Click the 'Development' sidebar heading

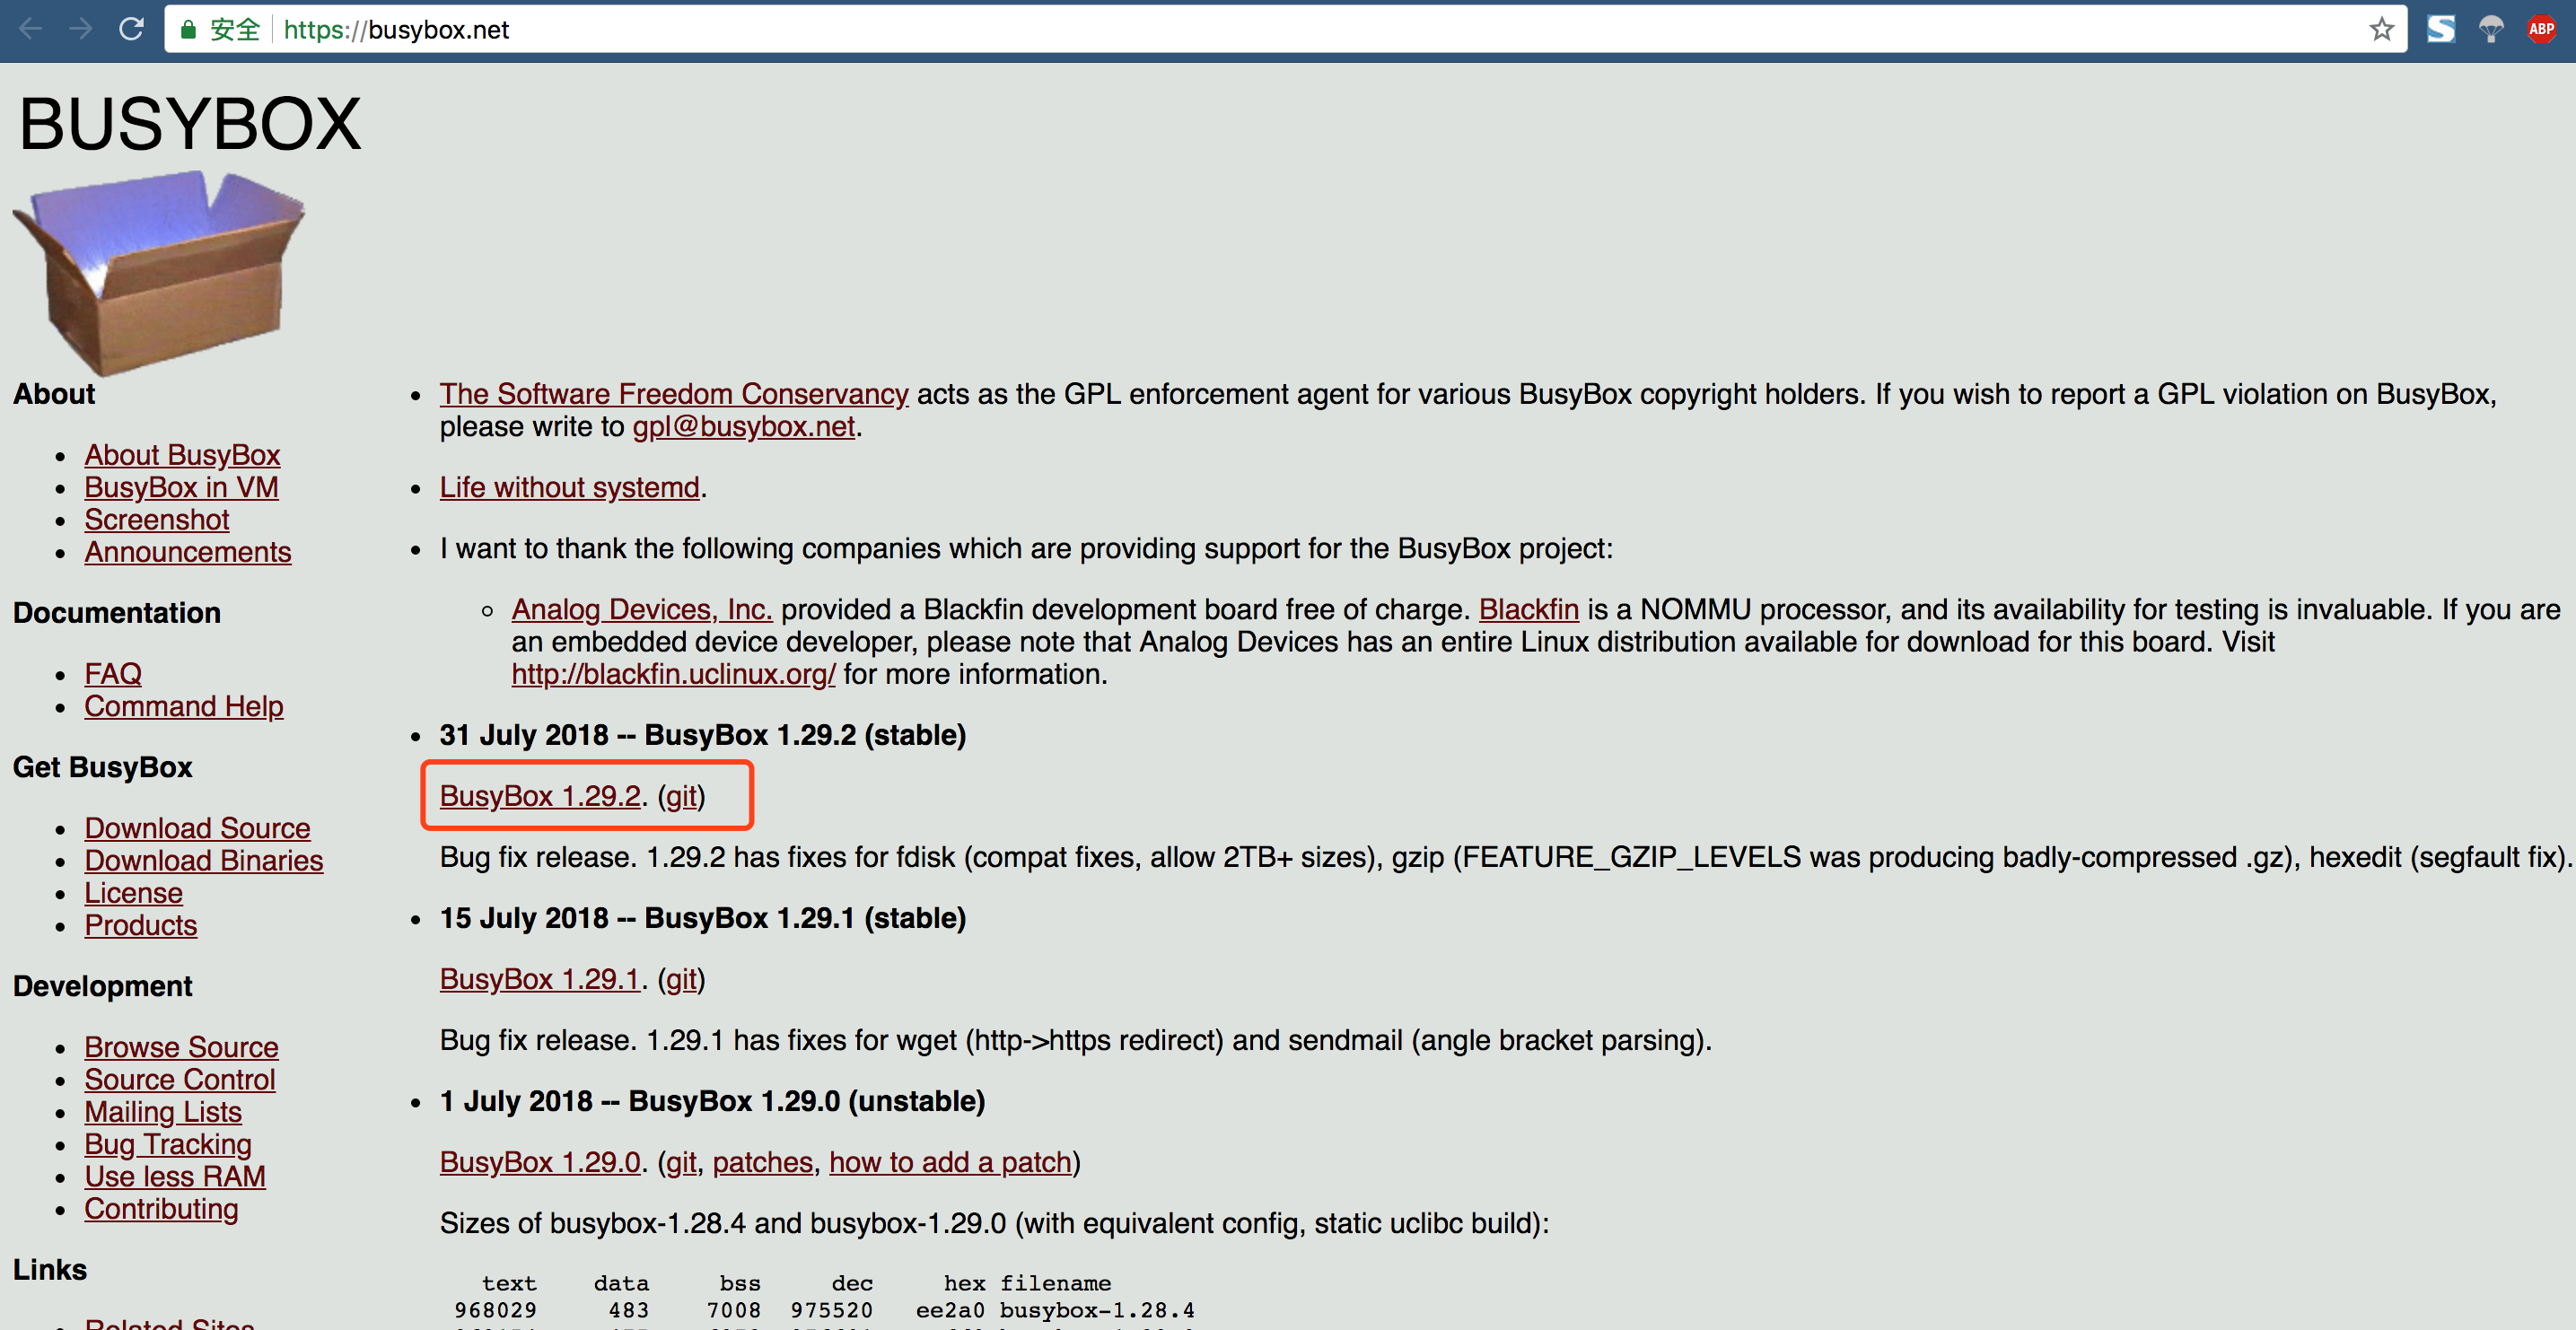[x=103, y=986]
